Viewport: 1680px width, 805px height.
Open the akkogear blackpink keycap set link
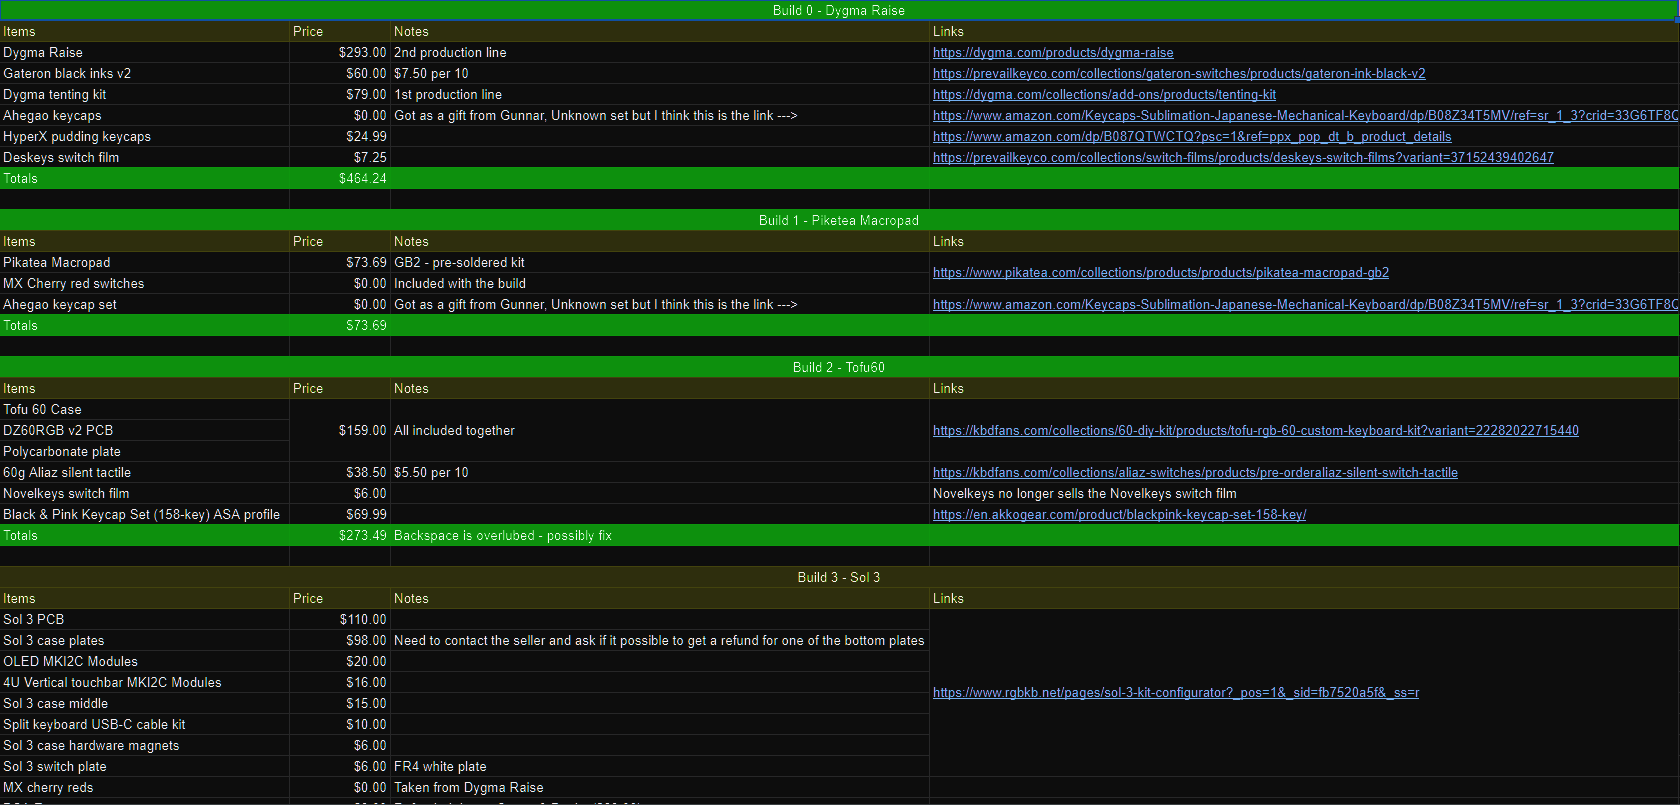(x=1119, y=515)
